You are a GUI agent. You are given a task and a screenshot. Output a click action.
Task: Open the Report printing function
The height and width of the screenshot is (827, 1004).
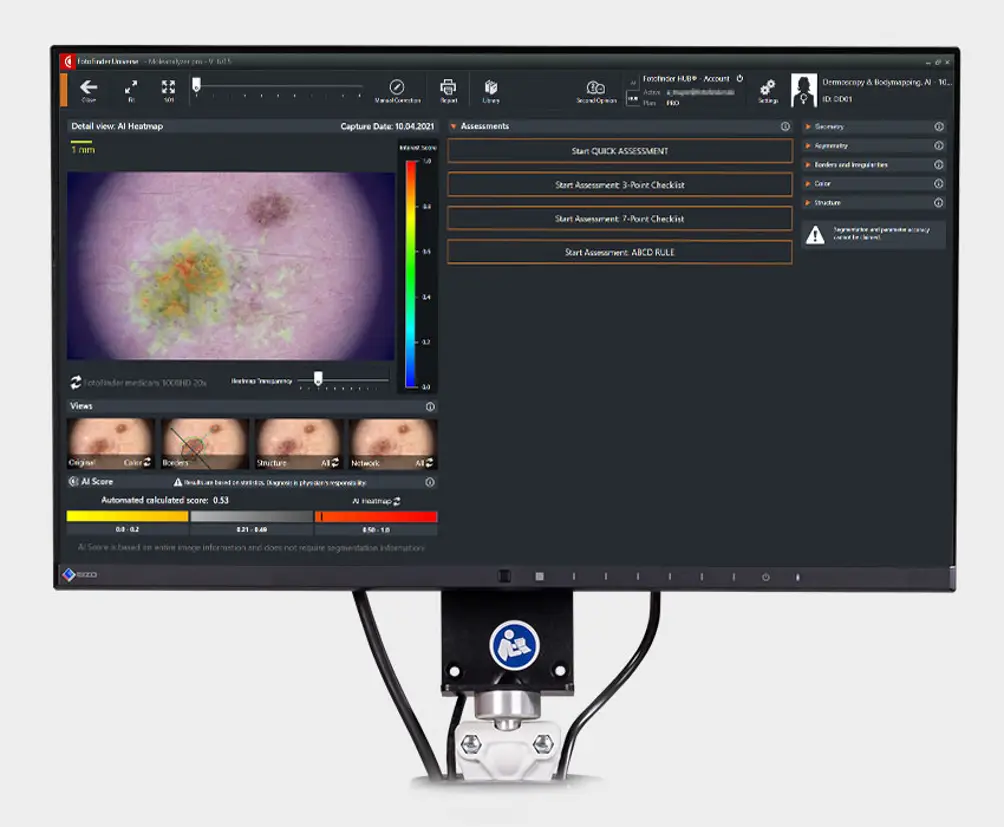[448, 88]
